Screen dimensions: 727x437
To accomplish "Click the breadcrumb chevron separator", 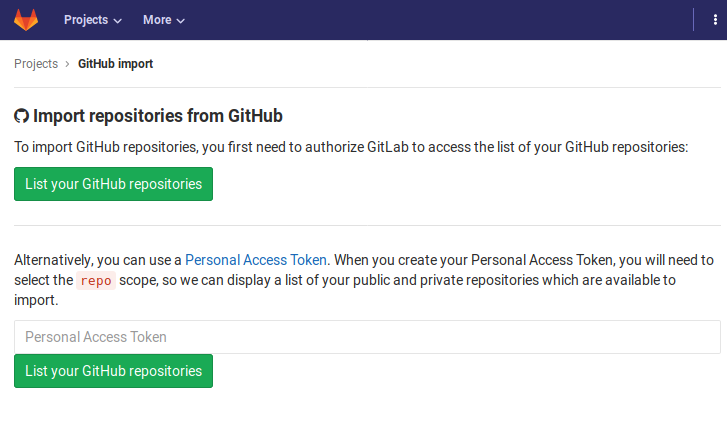I will [67, 64].
